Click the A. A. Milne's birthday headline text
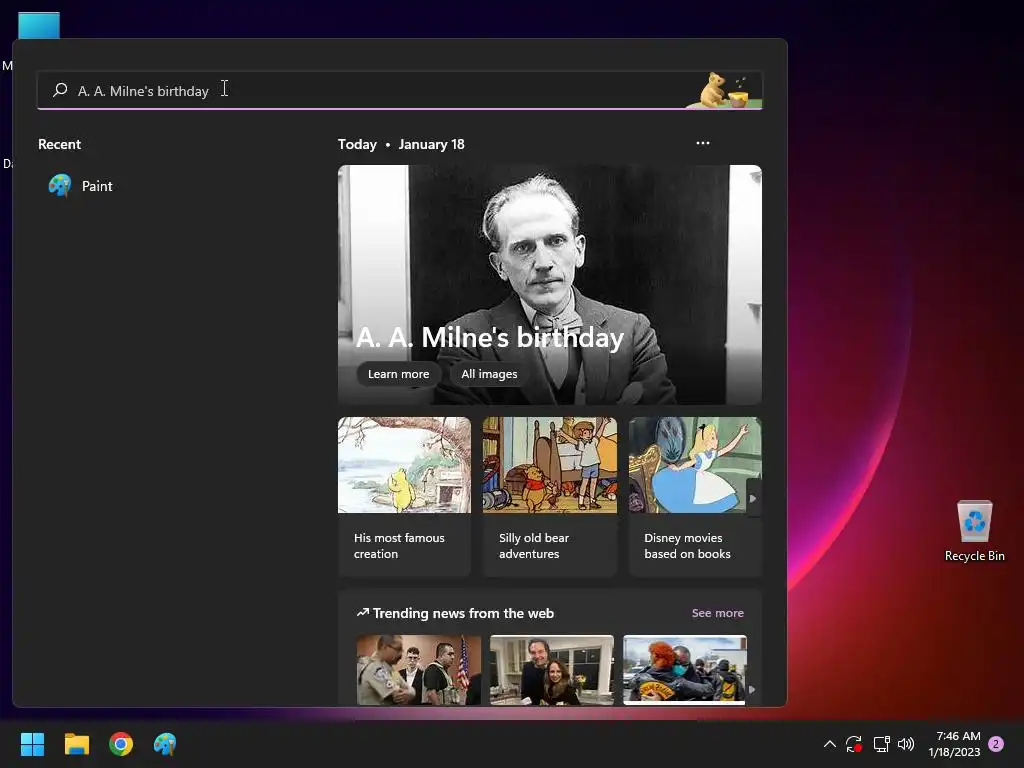Viewport: 1024px width, 768px height. pyautogui.click(x=490, y=338)
